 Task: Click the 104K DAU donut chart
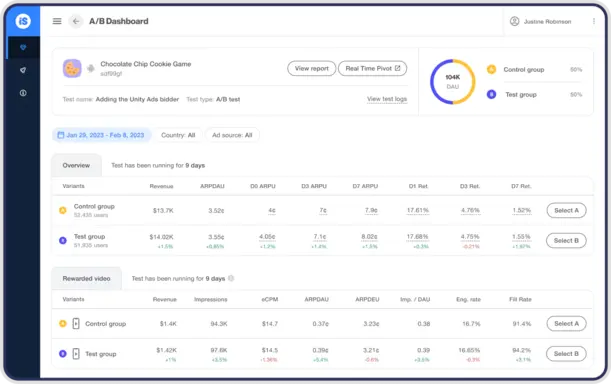coord(452,81)
